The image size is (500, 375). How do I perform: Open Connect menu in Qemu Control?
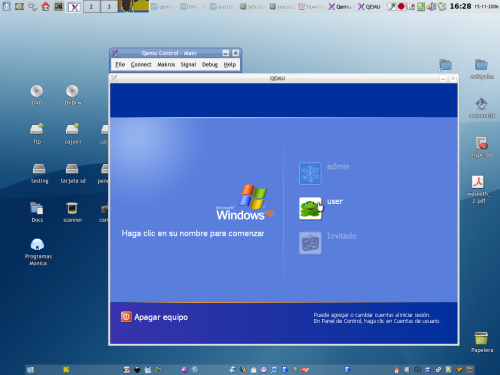pyautogui.click(x=141, y=64)
